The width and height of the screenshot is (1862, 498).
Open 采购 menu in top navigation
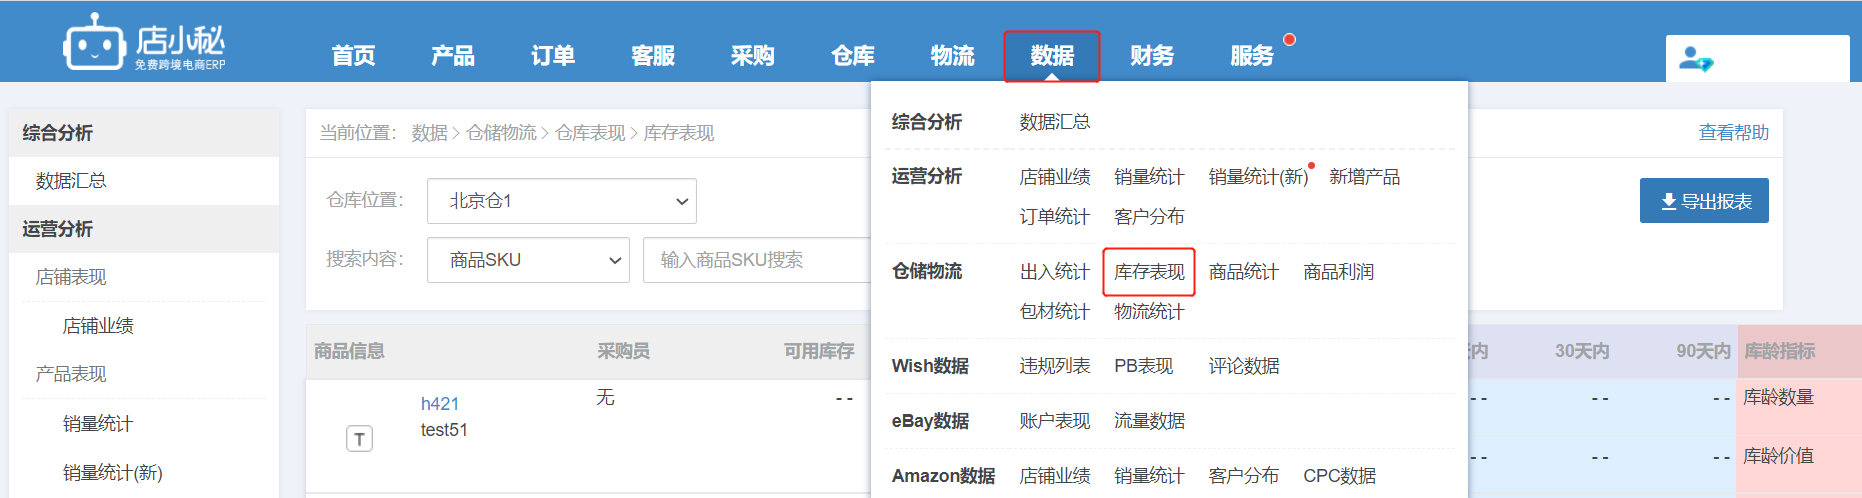point(753,56)
